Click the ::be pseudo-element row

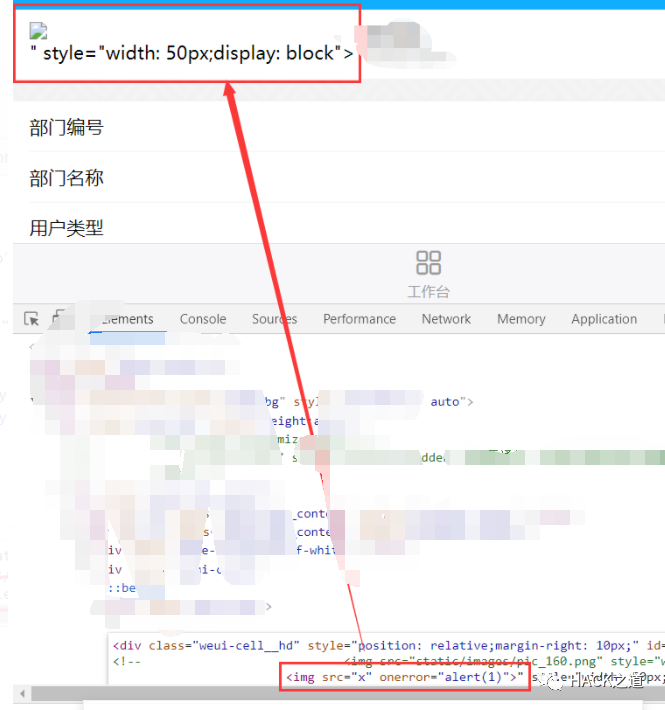(122, 588)
